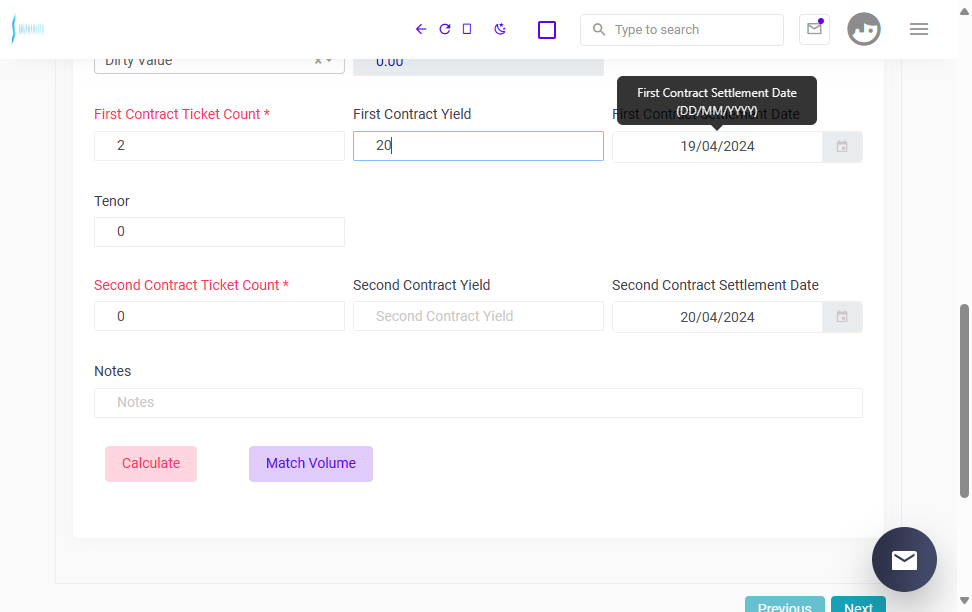Click the Tenor input field
This screenshot has width=972, height=612.
(219, 232)
